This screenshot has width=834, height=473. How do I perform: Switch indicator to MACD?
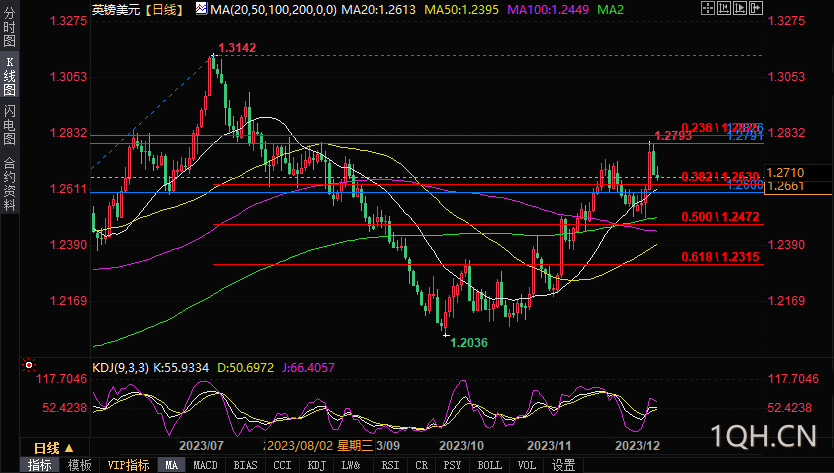(205, 465)
